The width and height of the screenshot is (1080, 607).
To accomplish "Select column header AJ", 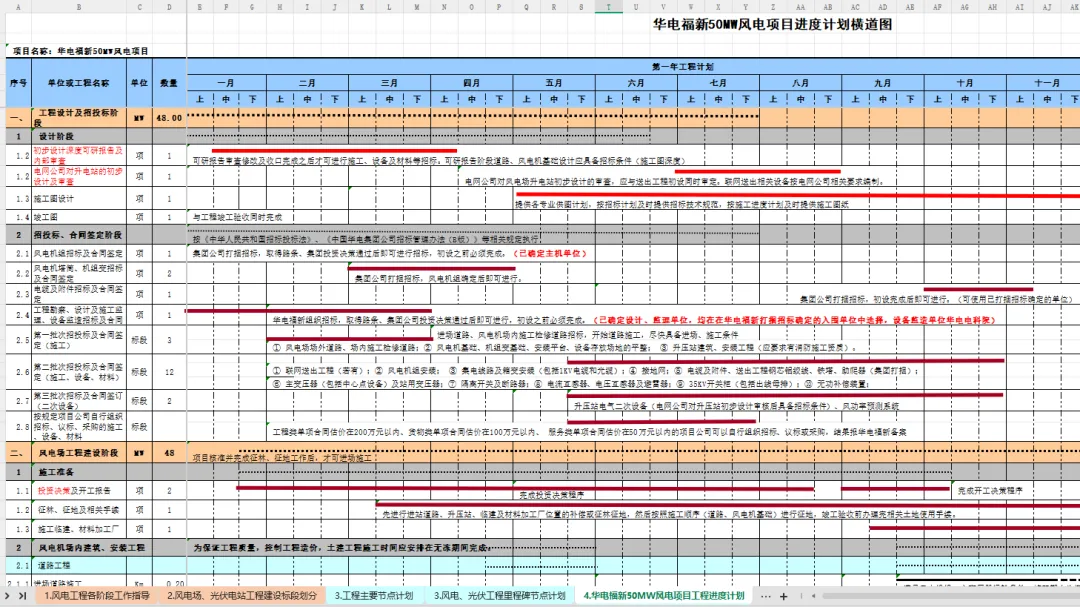I will [x=1047, y=7].
